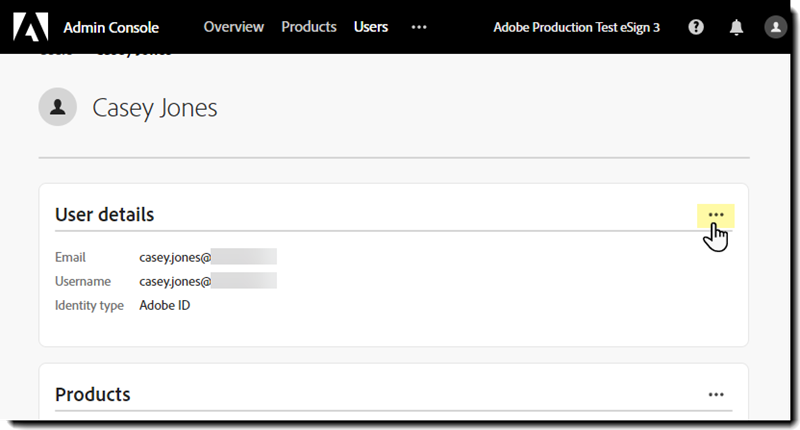Select organization Adobe Production Test eSign 3
This screenshot has width=800, height=430.
click(x=577, y=28)
